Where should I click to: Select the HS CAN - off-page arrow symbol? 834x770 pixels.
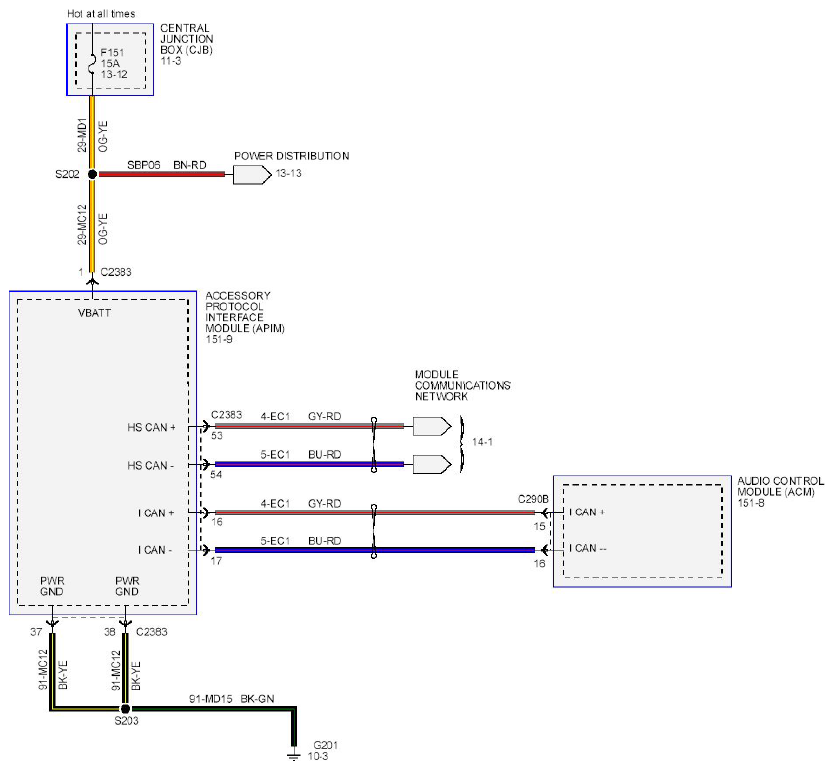(x=432, y=464)
